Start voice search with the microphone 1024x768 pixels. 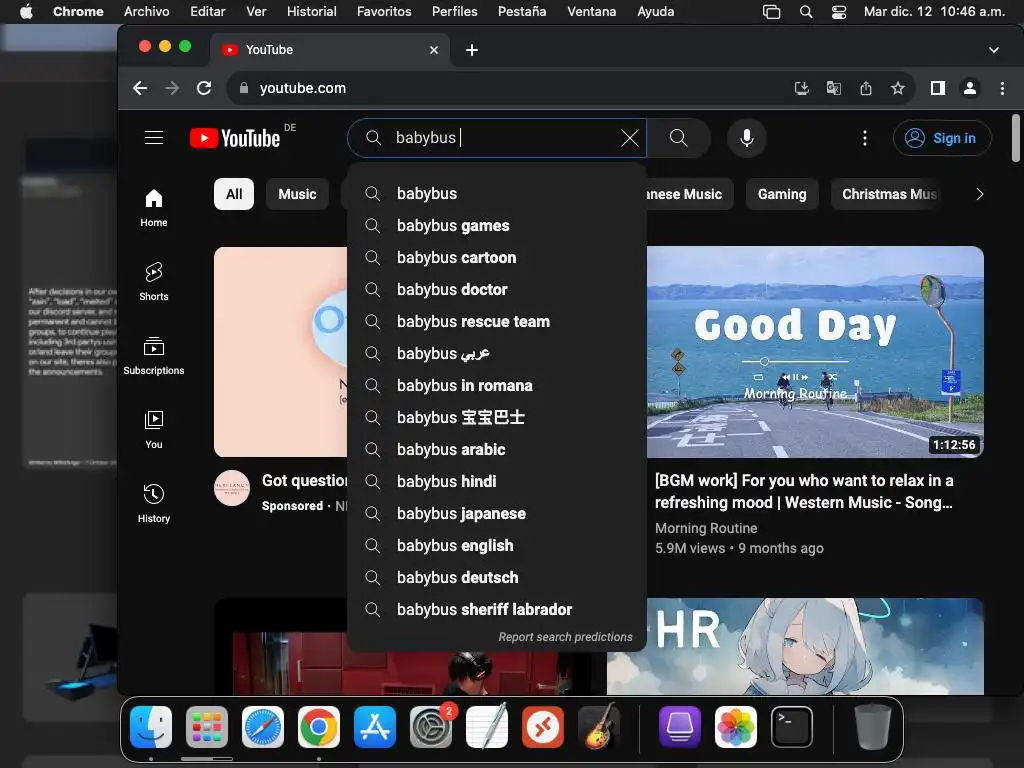click(746, 138)
